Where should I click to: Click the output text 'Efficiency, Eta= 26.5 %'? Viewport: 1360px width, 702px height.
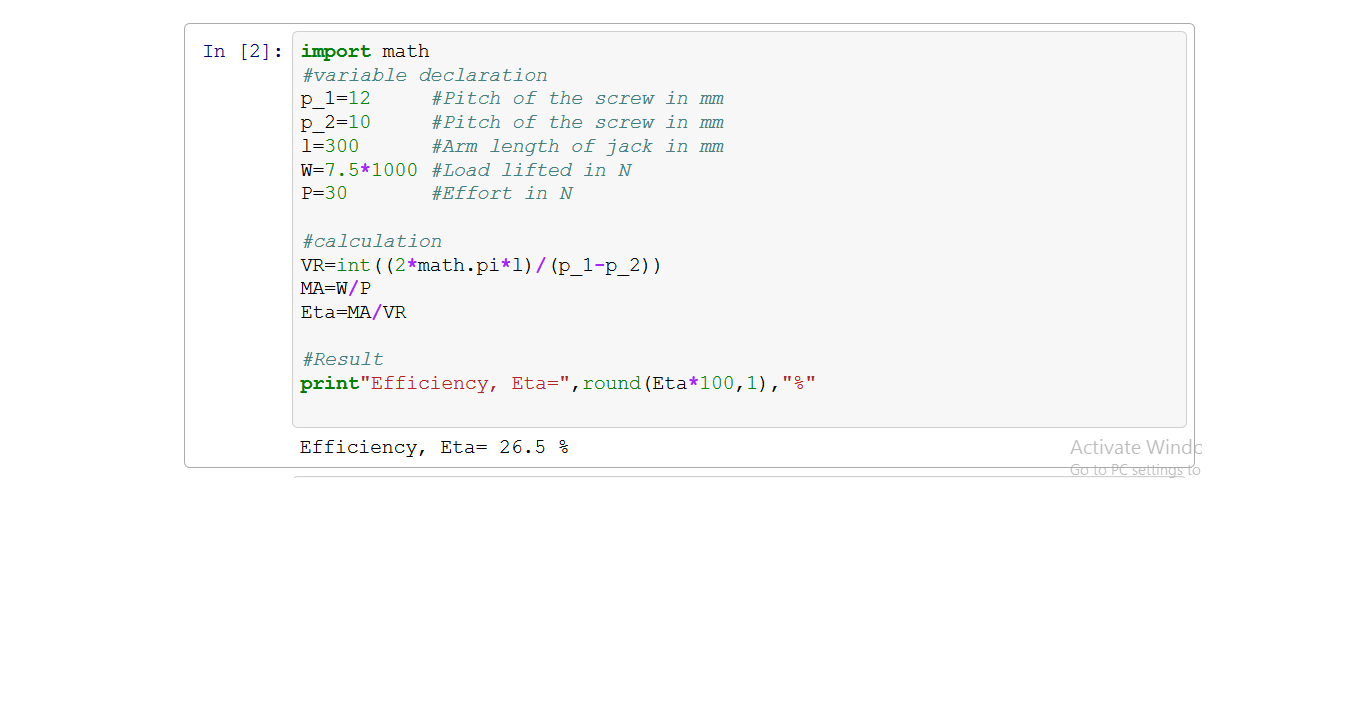[434, 447]
